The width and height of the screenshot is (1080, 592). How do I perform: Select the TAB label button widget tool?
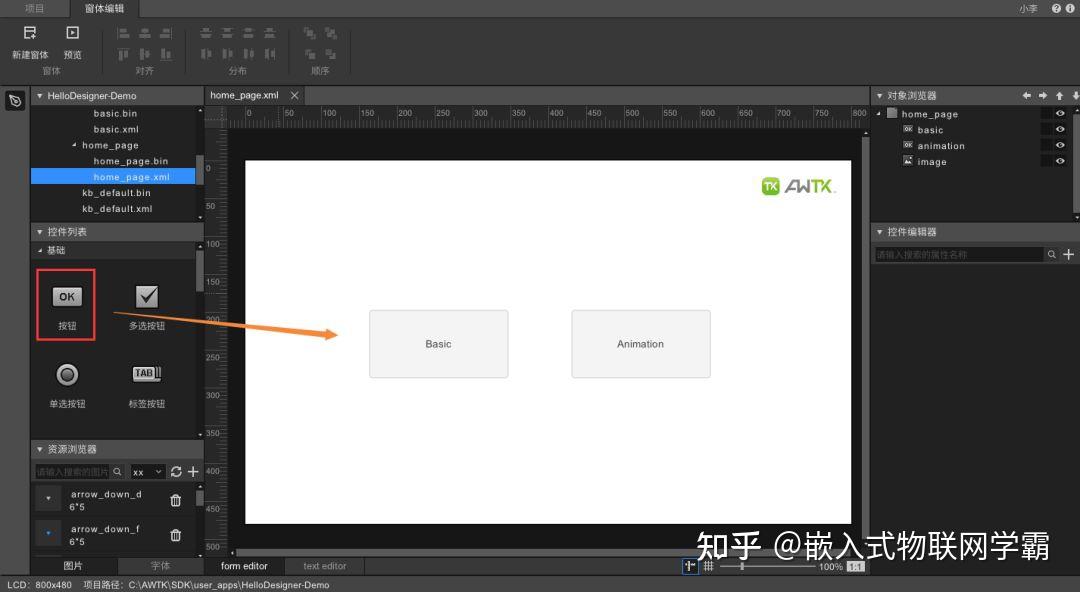point(146,375)
